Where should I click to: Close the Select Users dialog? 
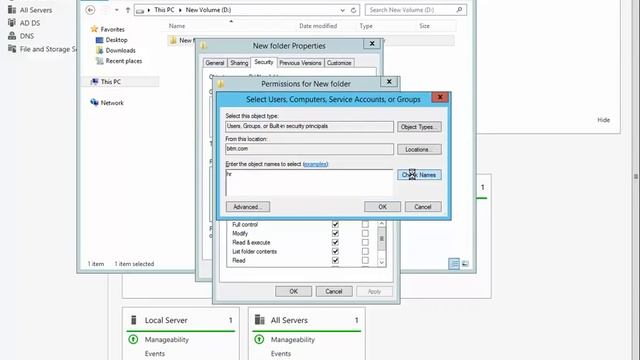440,97
